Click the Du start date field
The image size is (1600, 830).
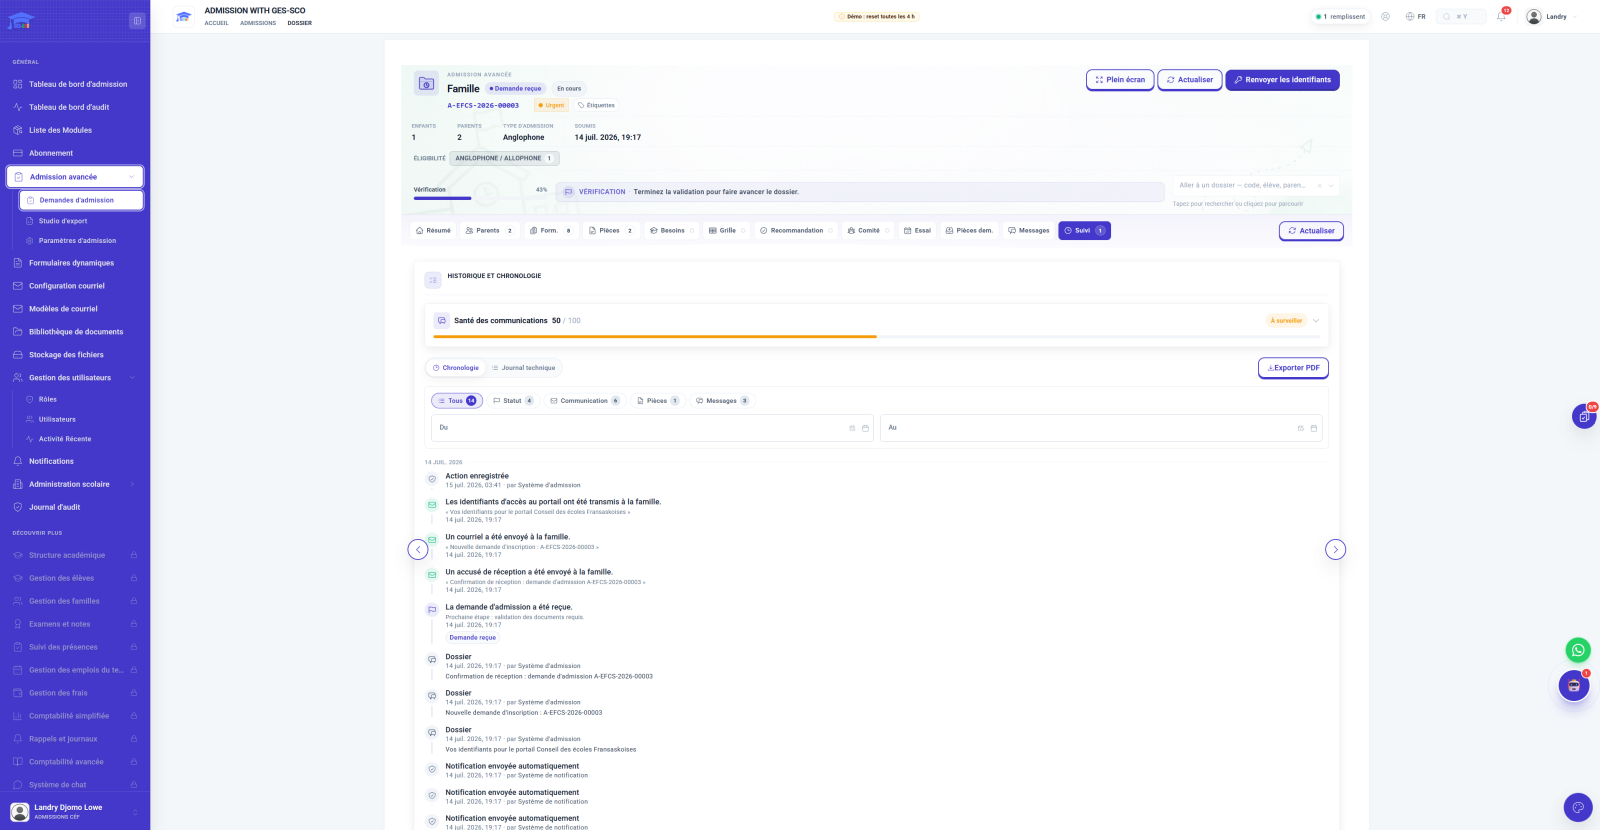(x=653, y=428)
